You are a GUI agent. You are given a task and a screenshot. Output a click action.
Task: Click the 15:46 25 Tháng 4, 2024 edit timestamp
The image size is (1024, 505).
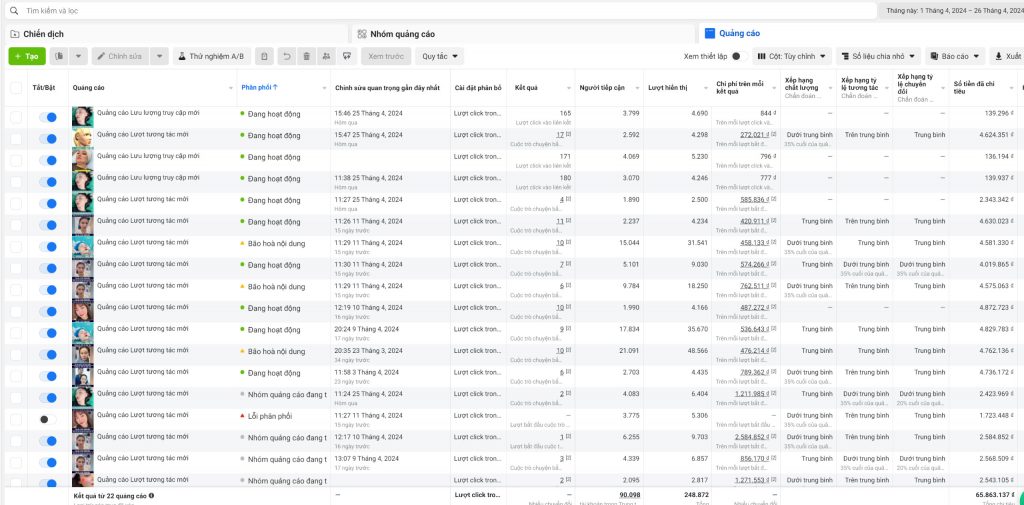(x=368, y=113)
